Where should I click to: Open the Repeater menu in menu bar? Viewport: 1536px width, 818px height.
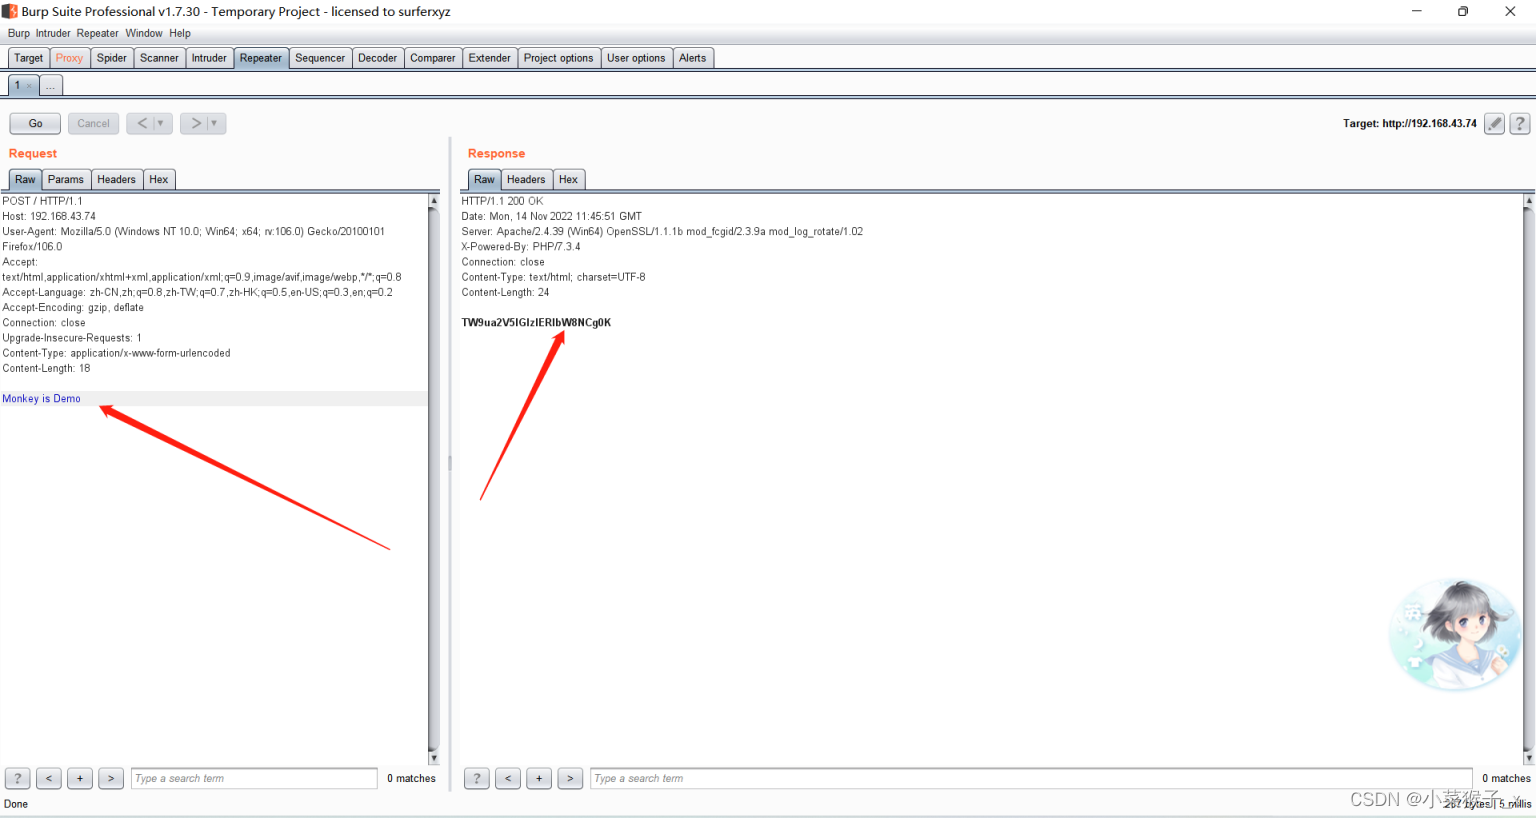[97, 33]
